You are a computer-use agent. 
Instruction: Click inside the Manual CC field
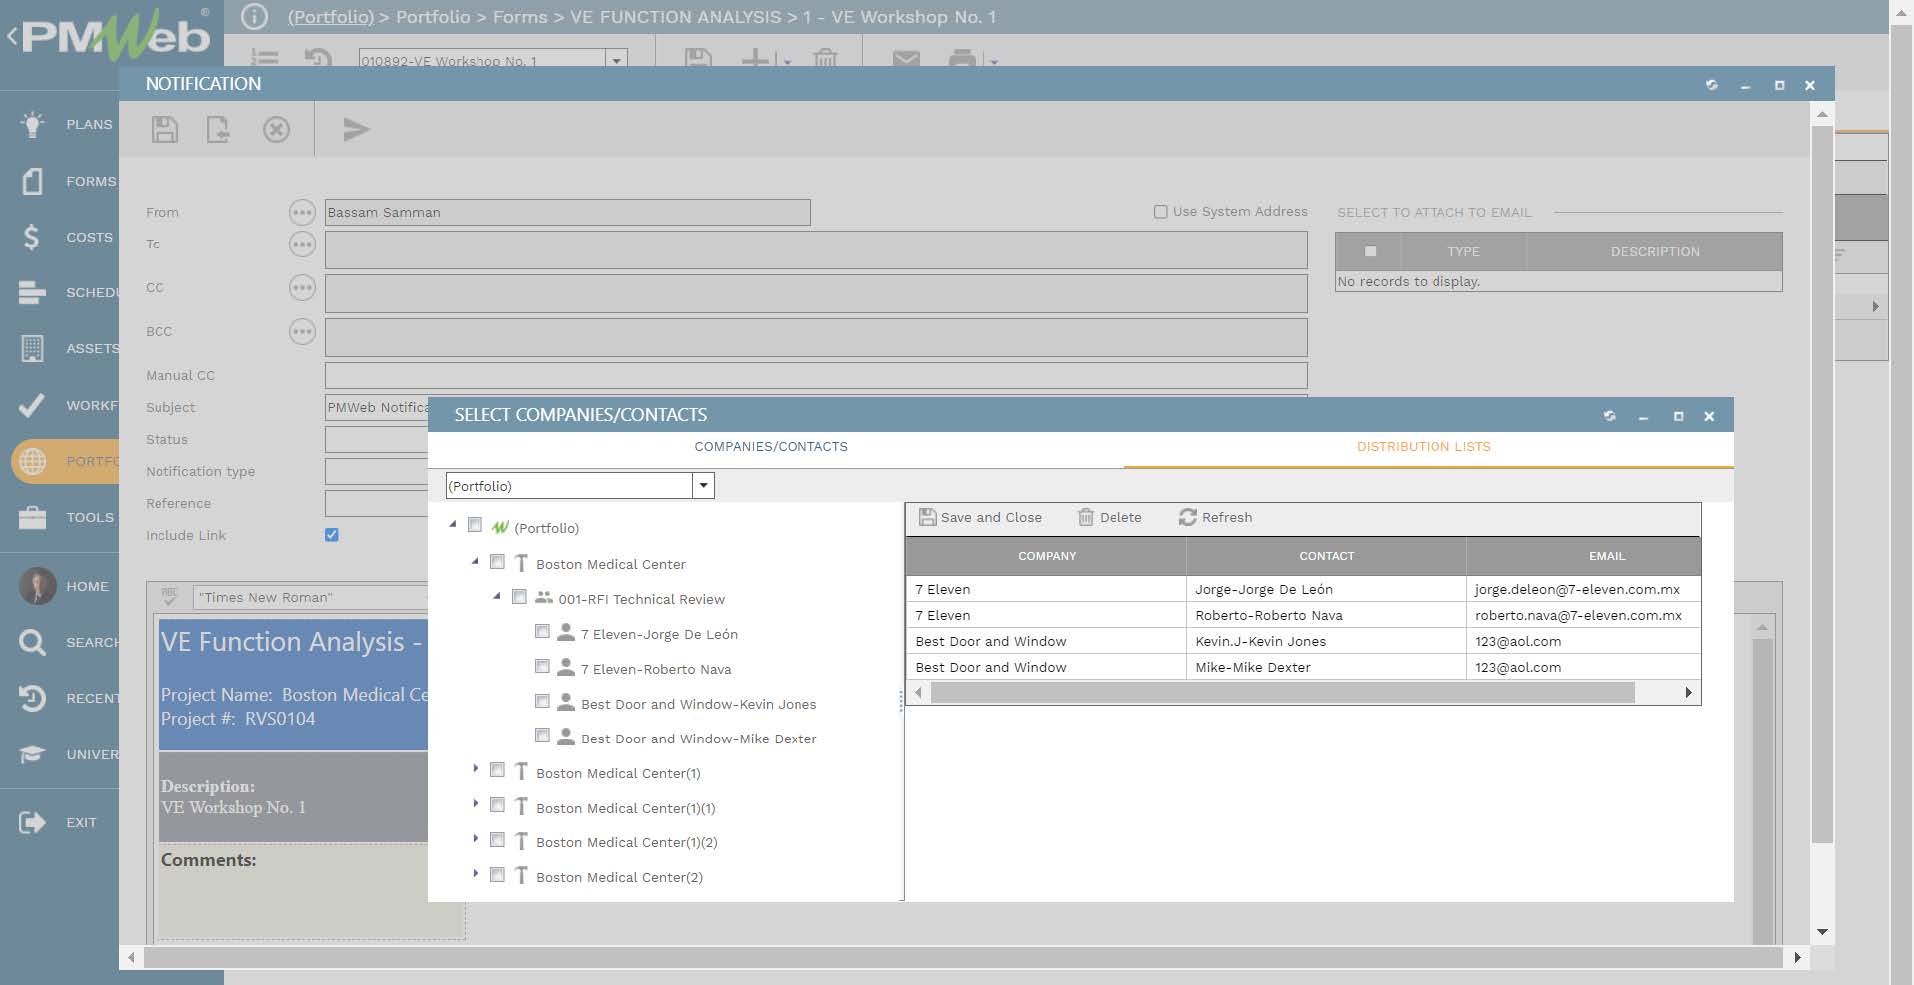pyautogui.click(x=816, y=375)
